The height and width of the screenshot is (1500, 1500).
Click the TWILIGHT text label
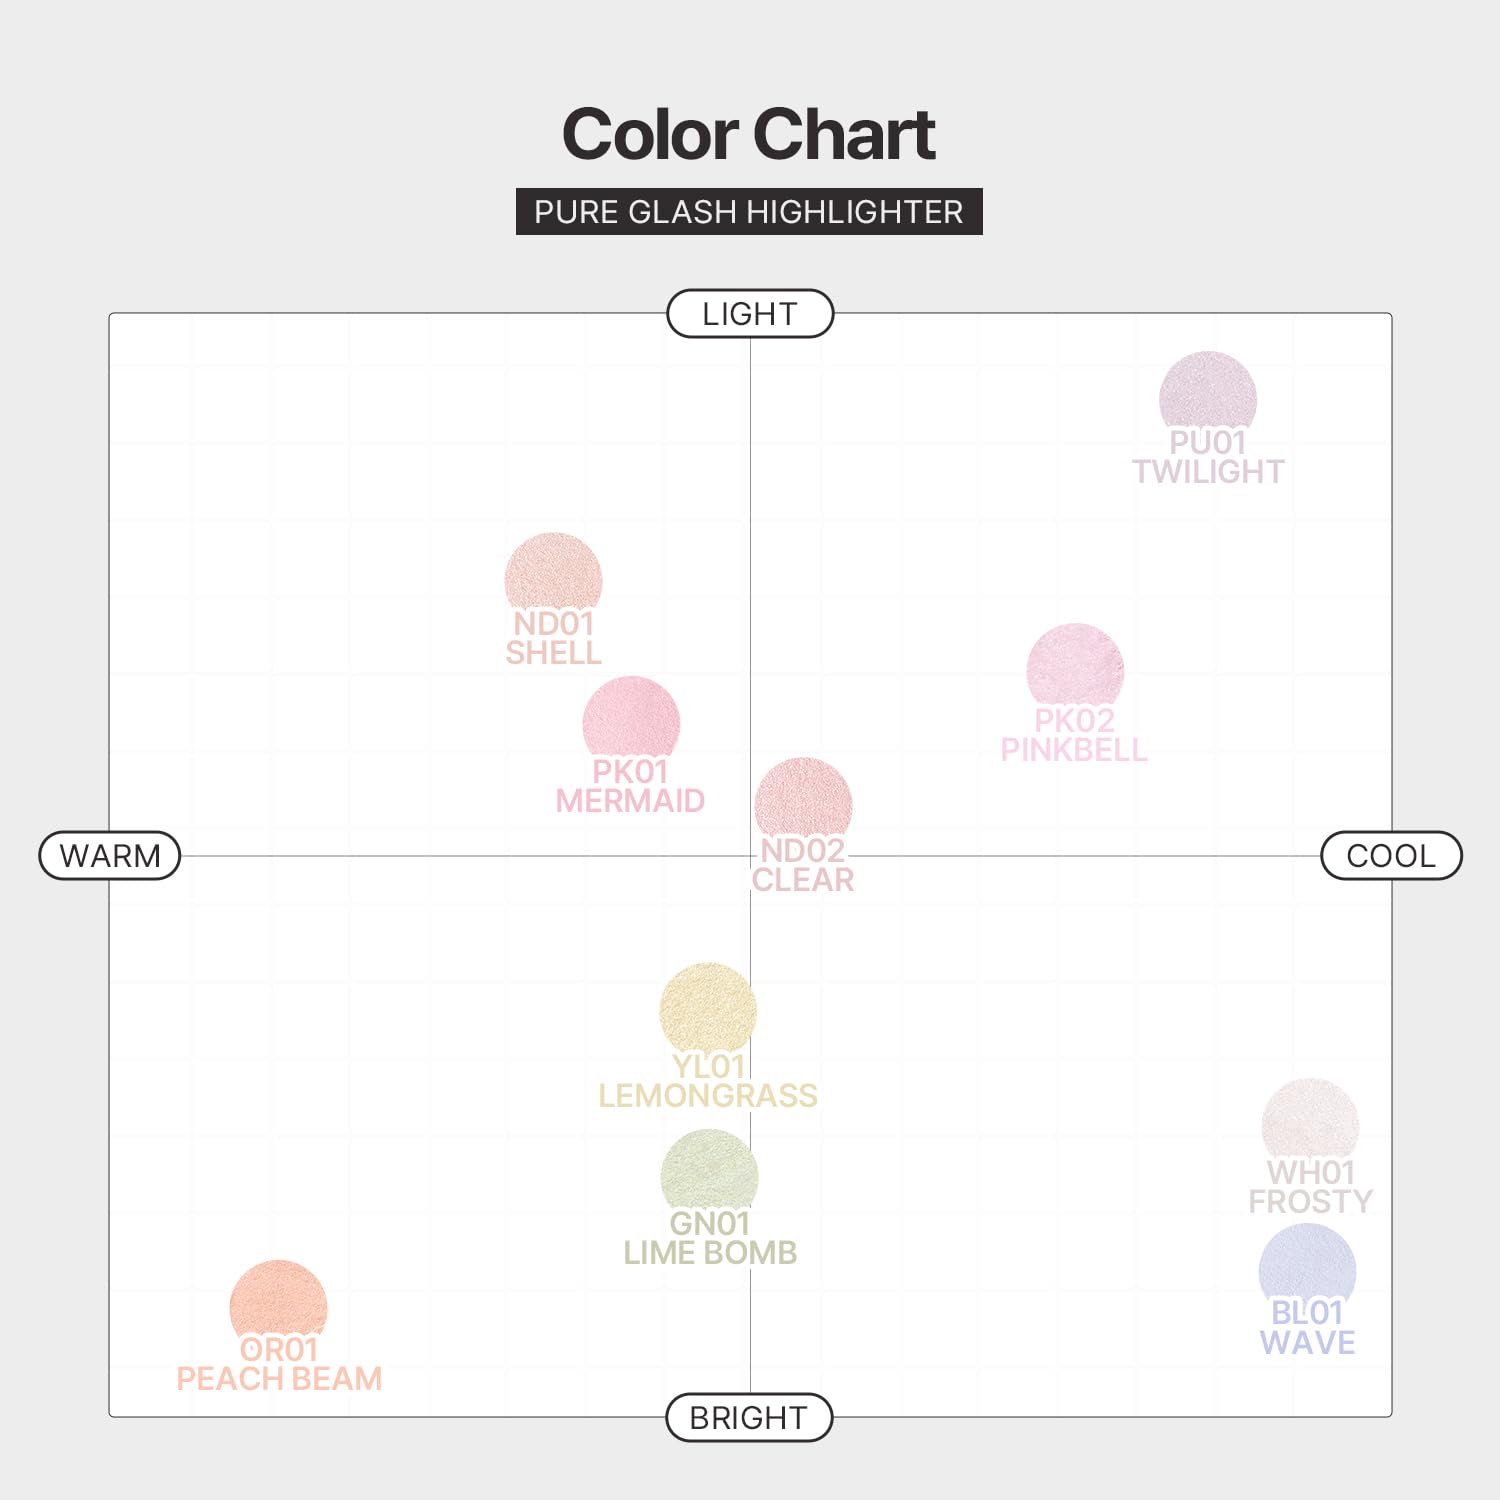pos(1208,472)
